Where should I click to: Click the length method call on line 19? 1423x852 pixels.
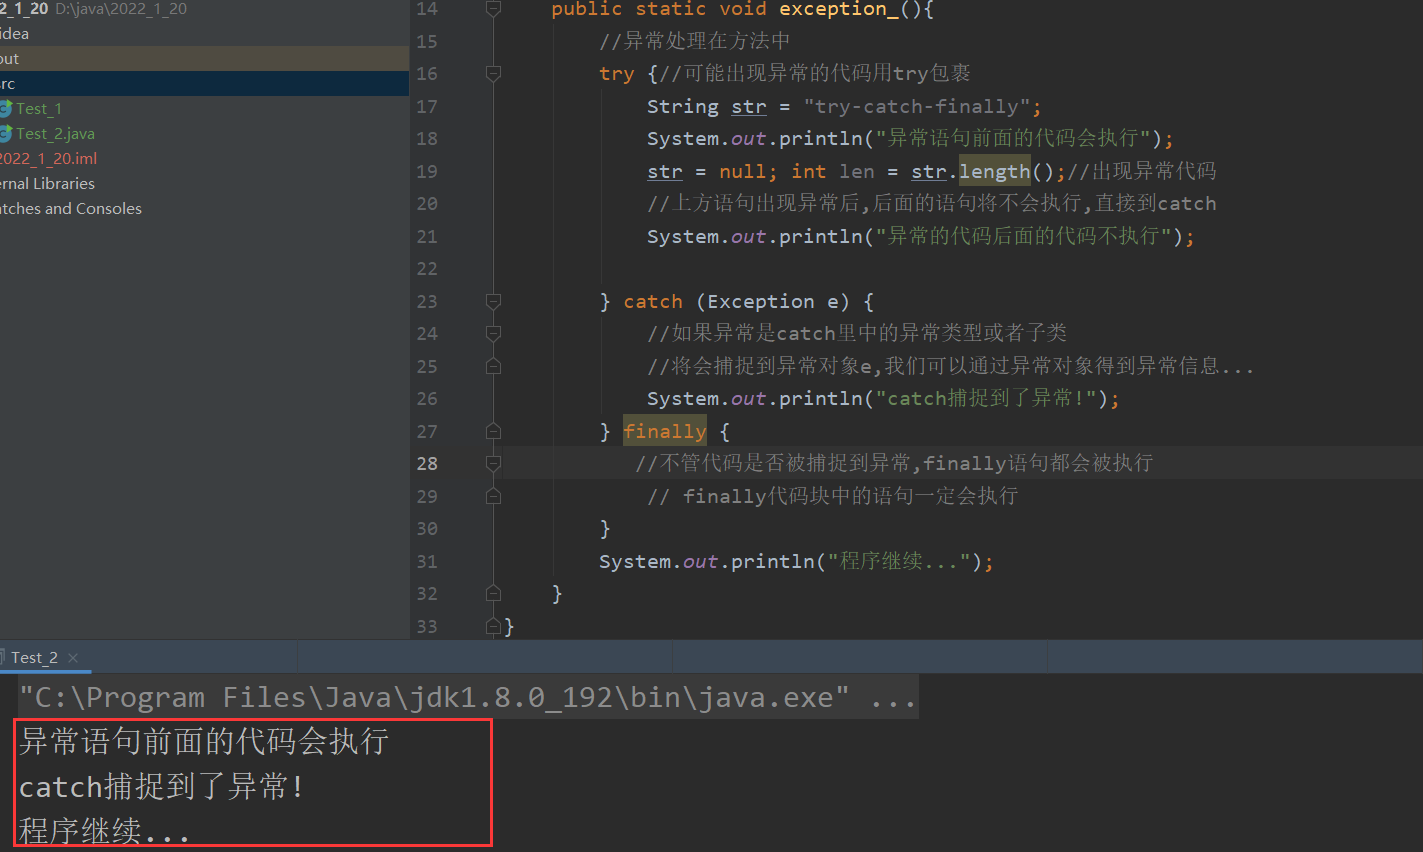994,171
